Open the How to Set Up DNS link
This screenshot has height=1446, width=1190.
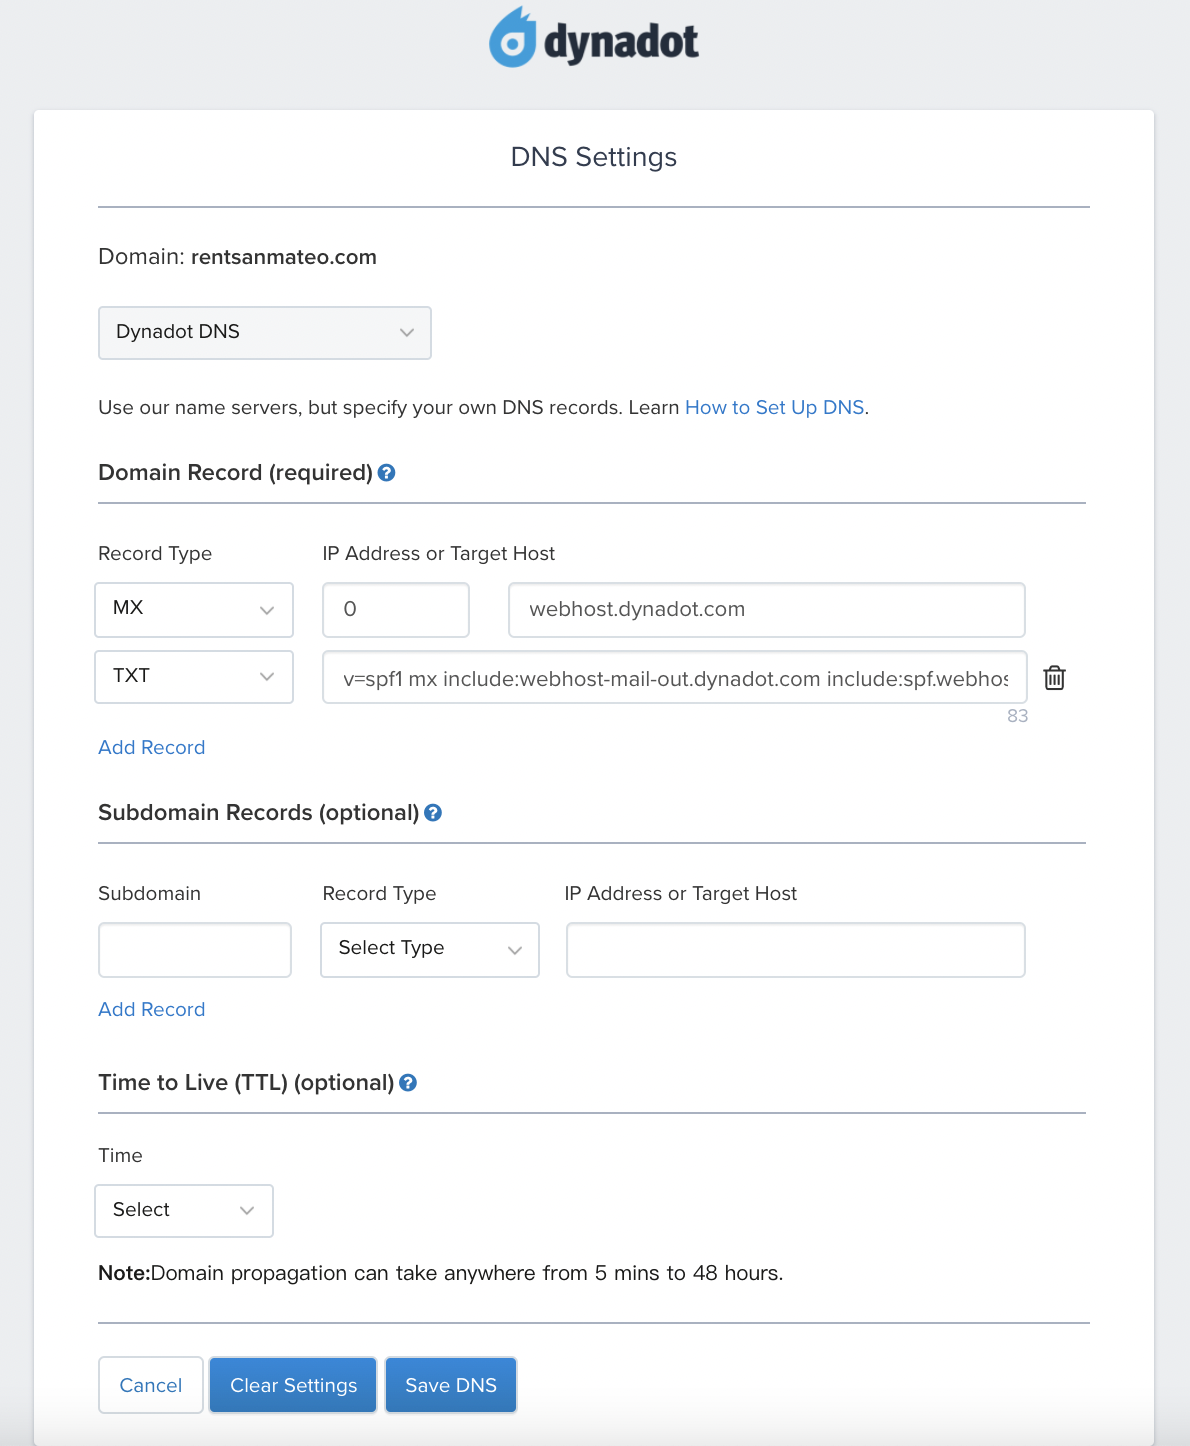click(x=774, y=408)
